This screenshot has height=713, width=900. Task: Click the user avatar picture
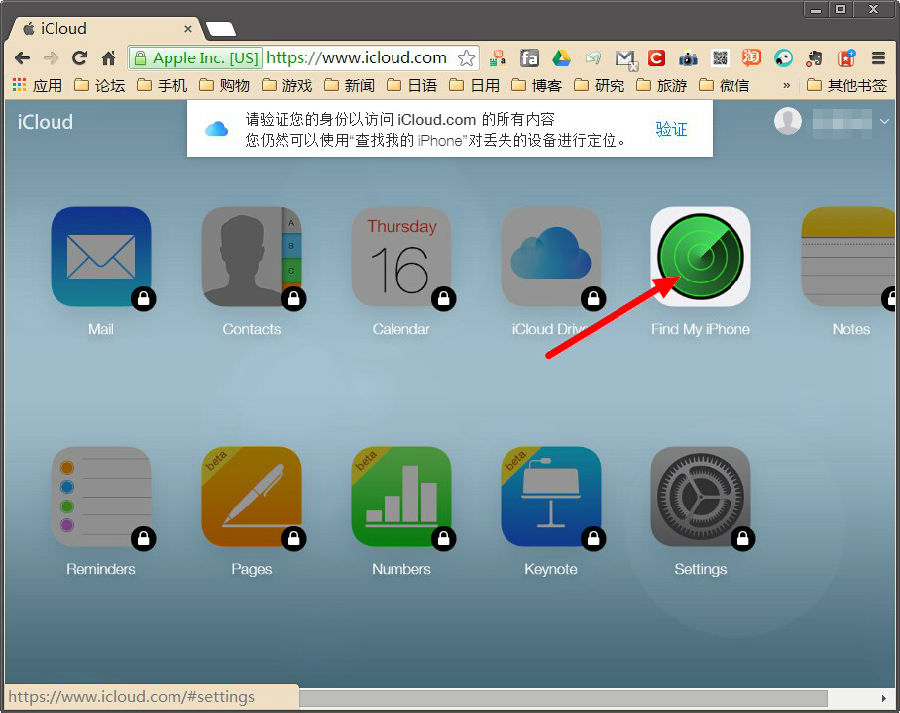[x=788, y=121]
